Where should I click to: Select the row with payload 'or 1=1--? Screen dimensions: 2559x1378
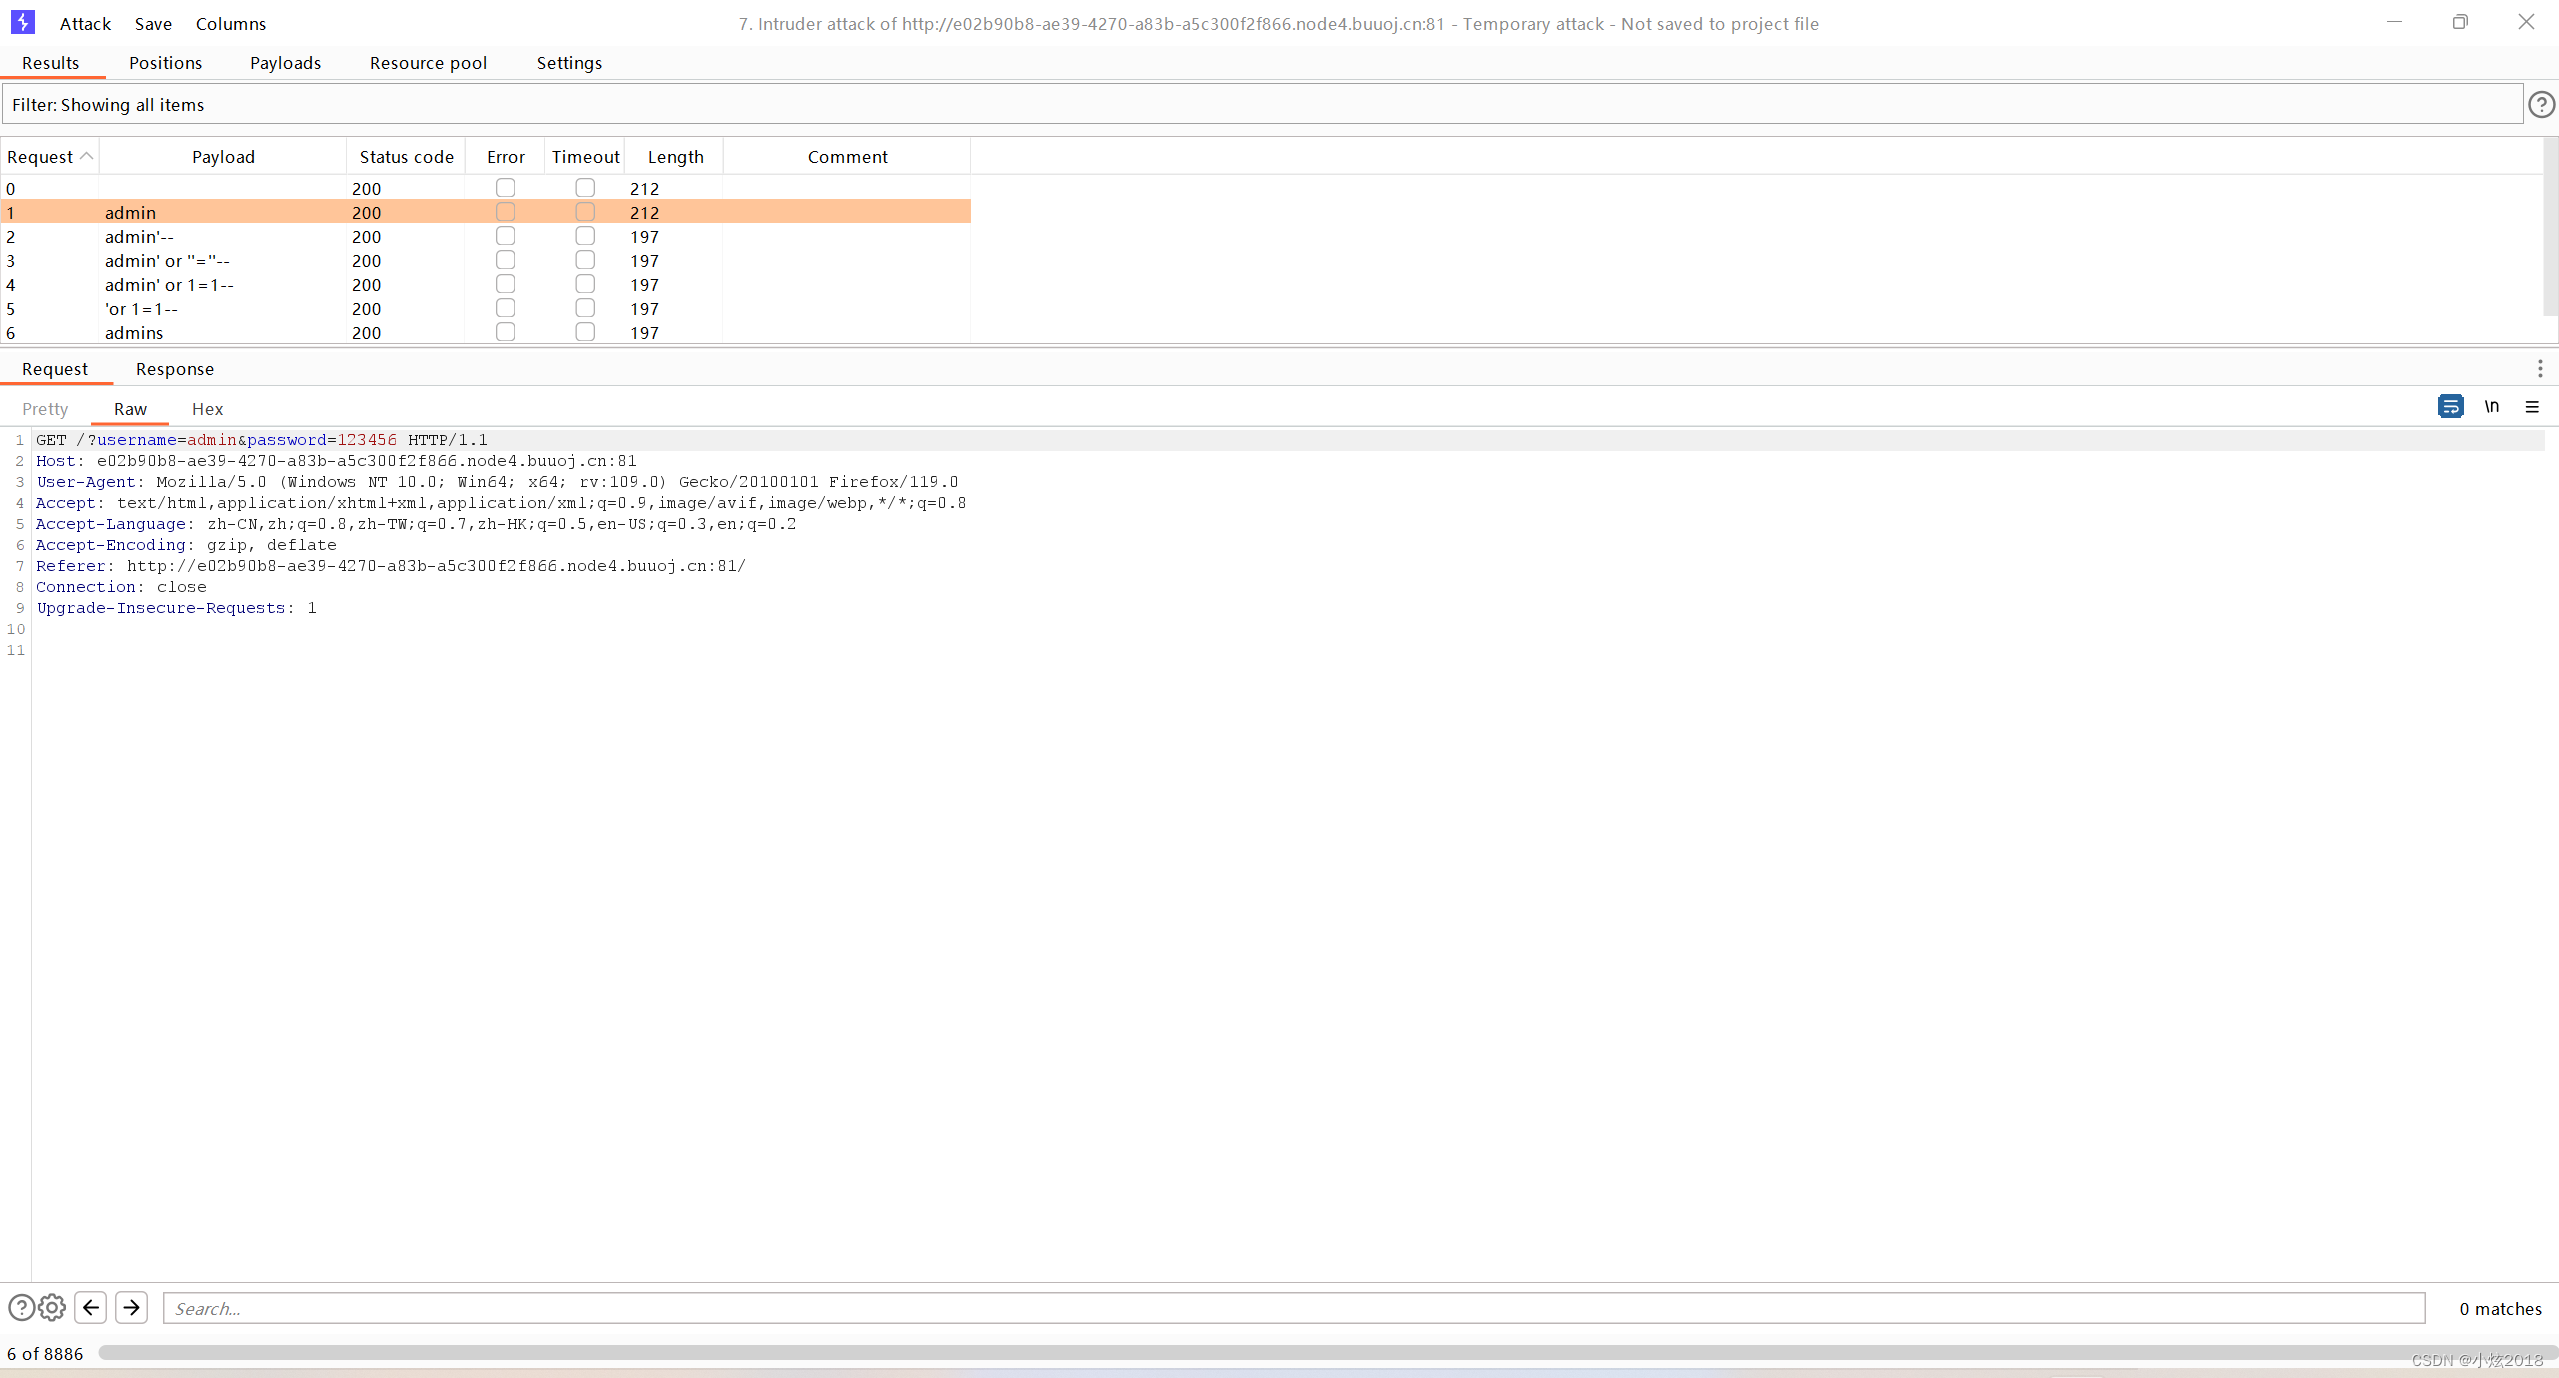[485, 308]
